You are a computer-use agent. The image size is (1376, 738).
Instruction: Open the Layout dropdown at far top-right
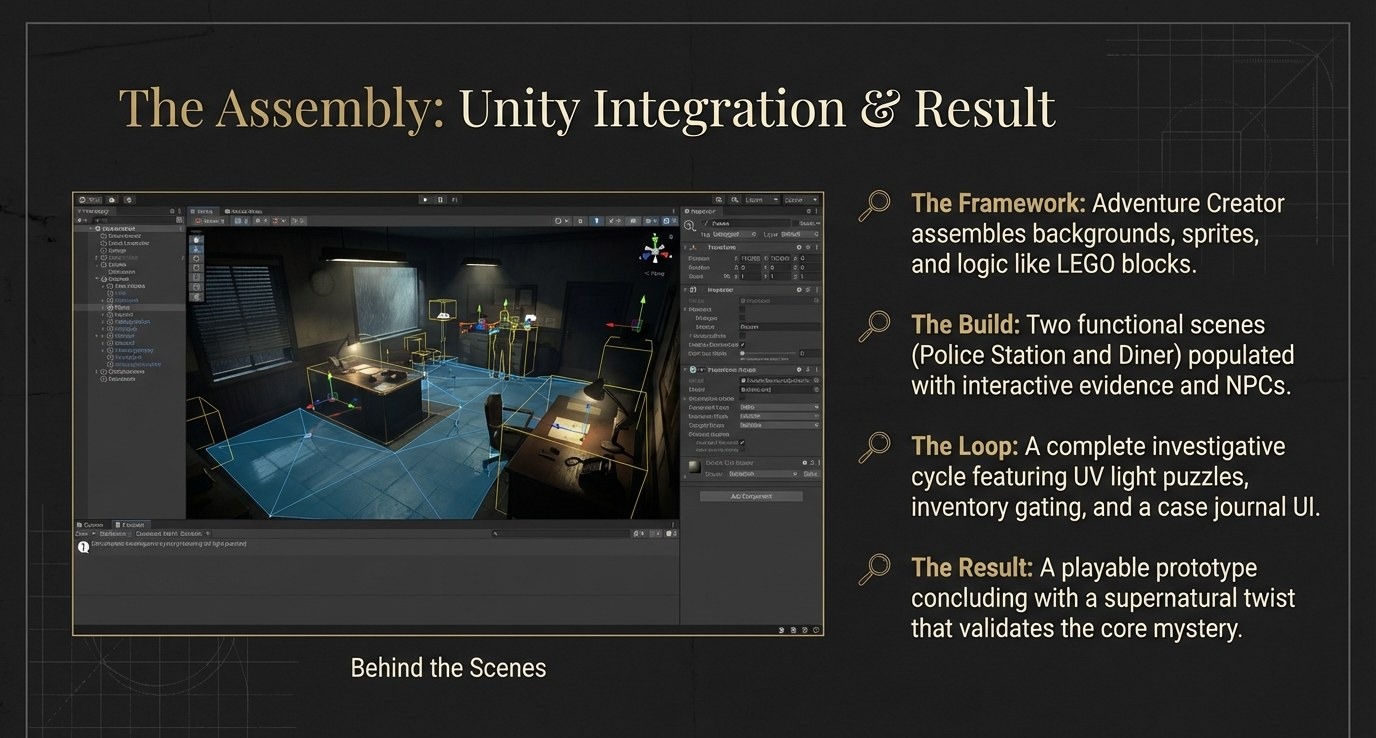coord(799,200)
